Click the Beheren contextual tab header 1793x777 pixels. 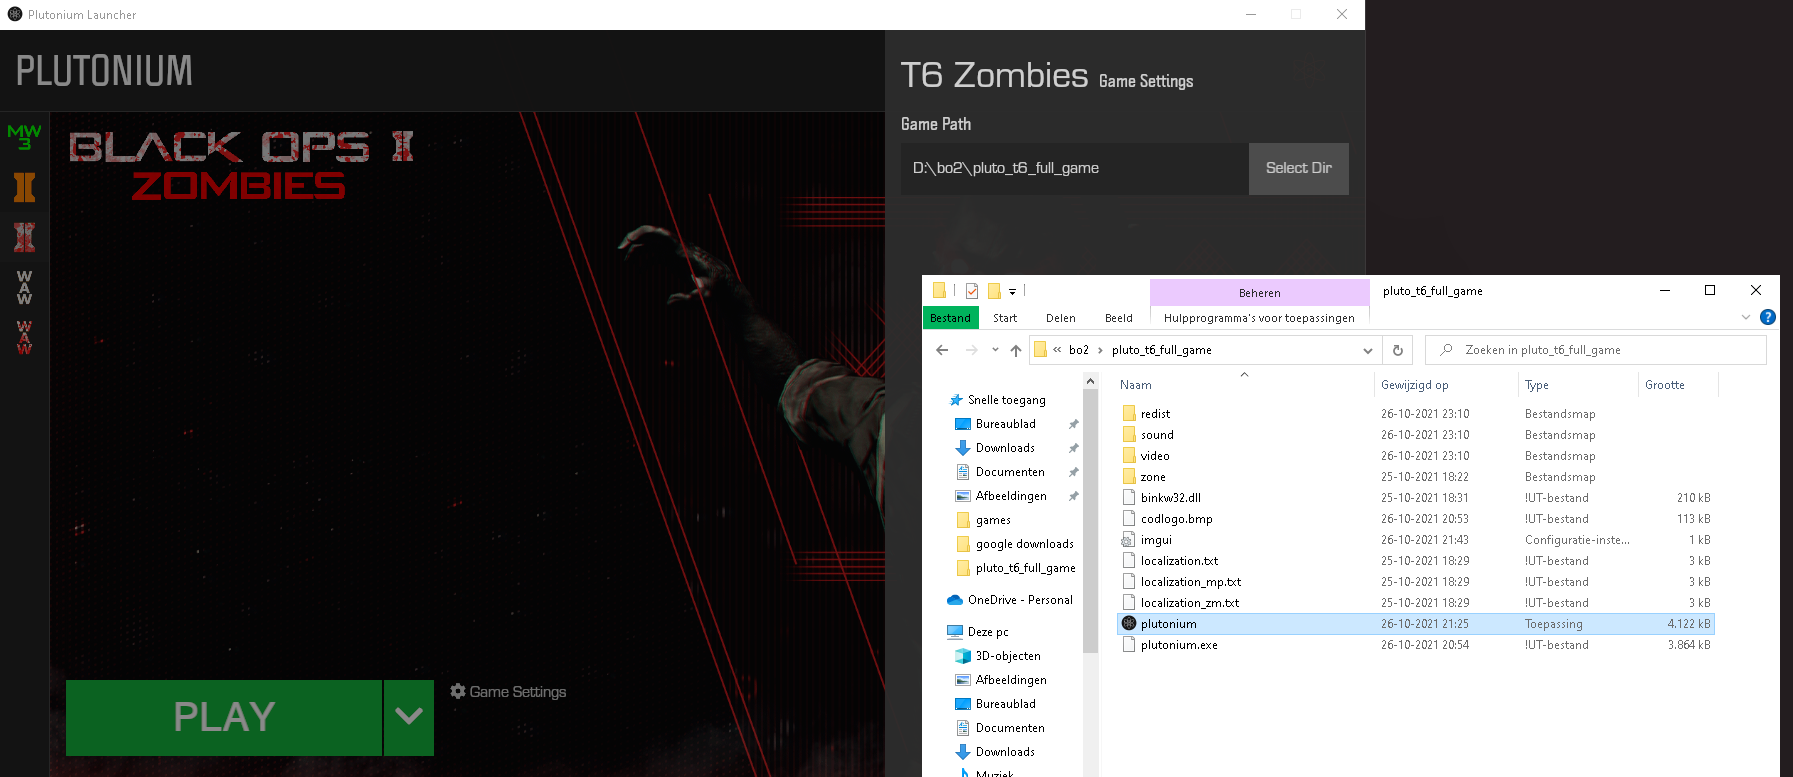(1259, 293)
